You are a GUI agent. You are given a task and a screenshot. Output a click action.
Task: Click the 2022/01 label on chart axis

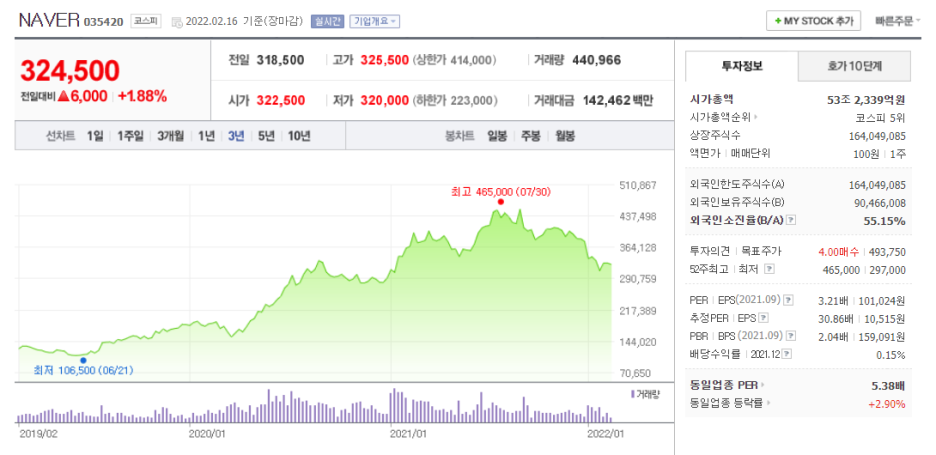pyautogui.click(x=606, y=433)
